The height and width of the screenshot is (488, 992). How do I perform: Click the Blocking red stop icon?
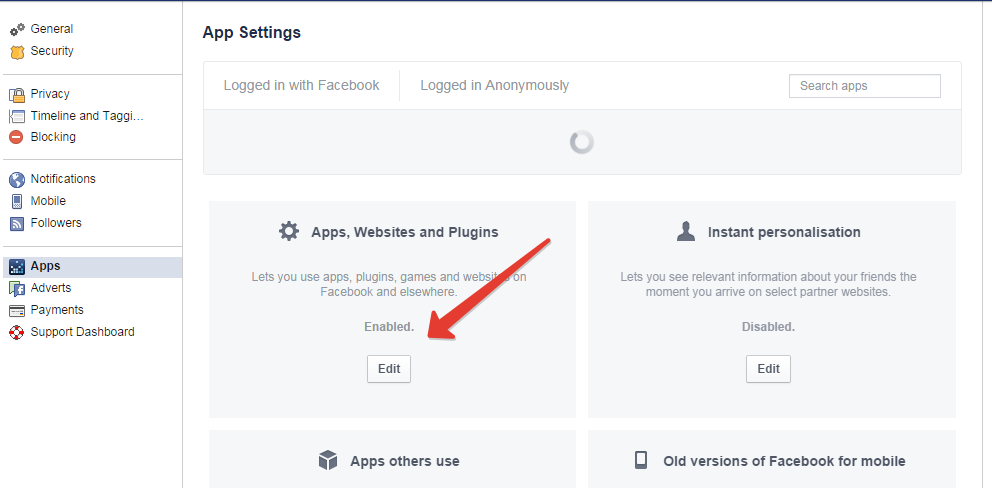[x=17, y=138]
